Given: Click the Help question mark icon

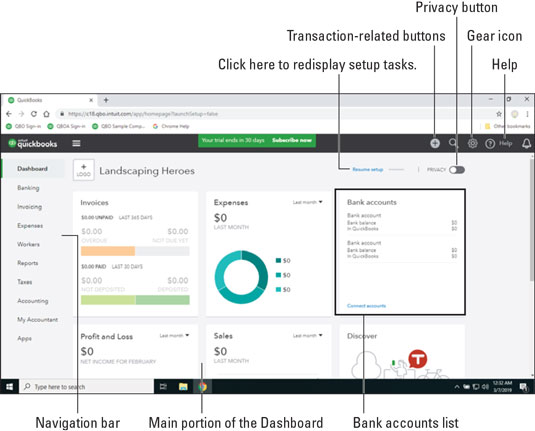Looking at the screenshot, I should pyautogui.click(x=490, y=144).
